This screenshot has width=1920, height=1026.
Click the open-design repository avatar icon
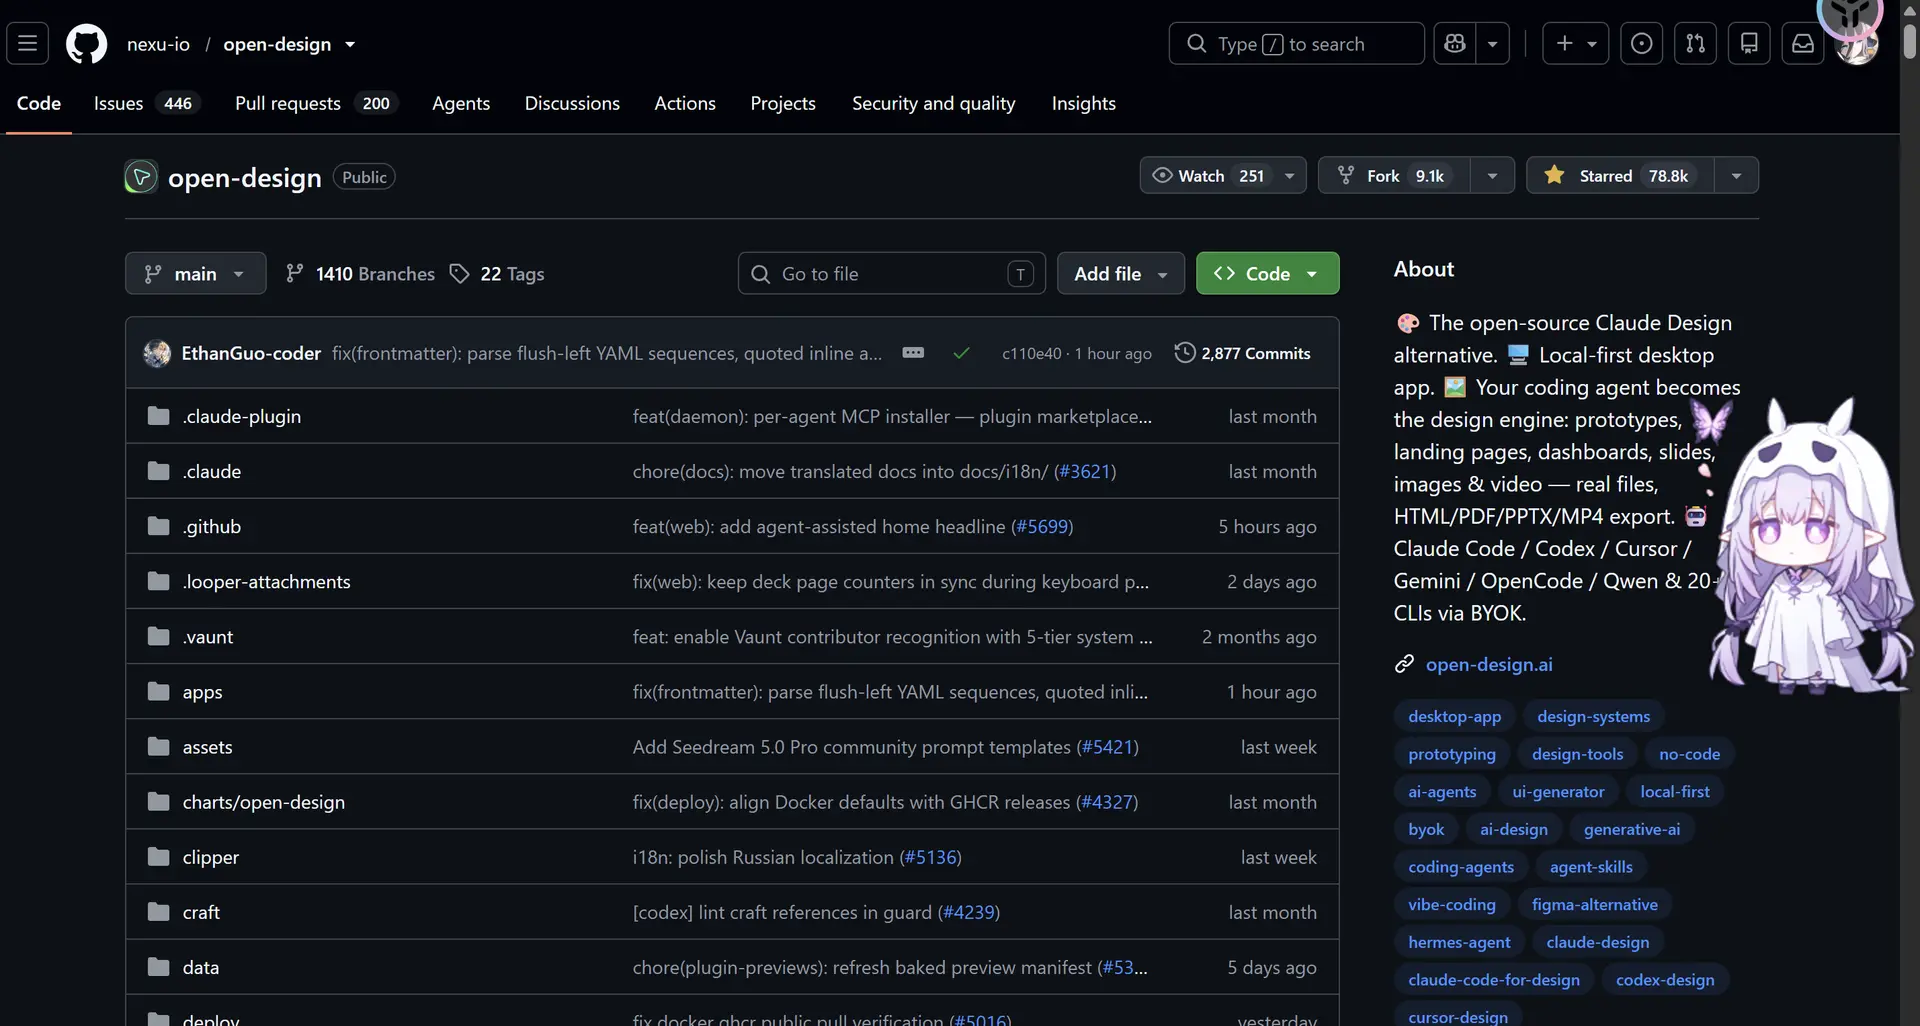tap(141, 177)
